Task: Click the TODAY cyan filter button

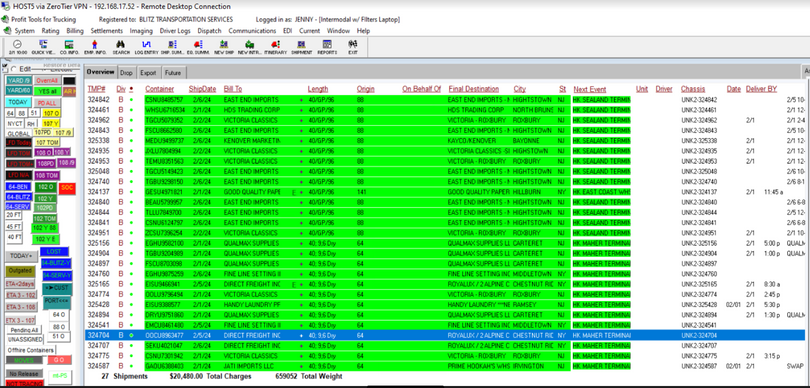Action: click(x=18, y=102)
